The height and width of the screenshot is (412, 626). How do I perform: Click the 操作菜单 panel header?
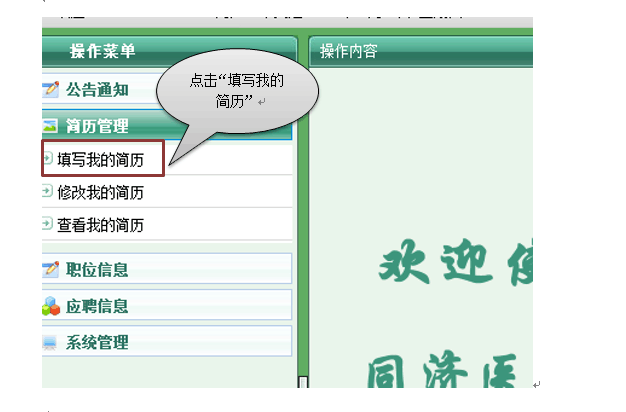102,51
